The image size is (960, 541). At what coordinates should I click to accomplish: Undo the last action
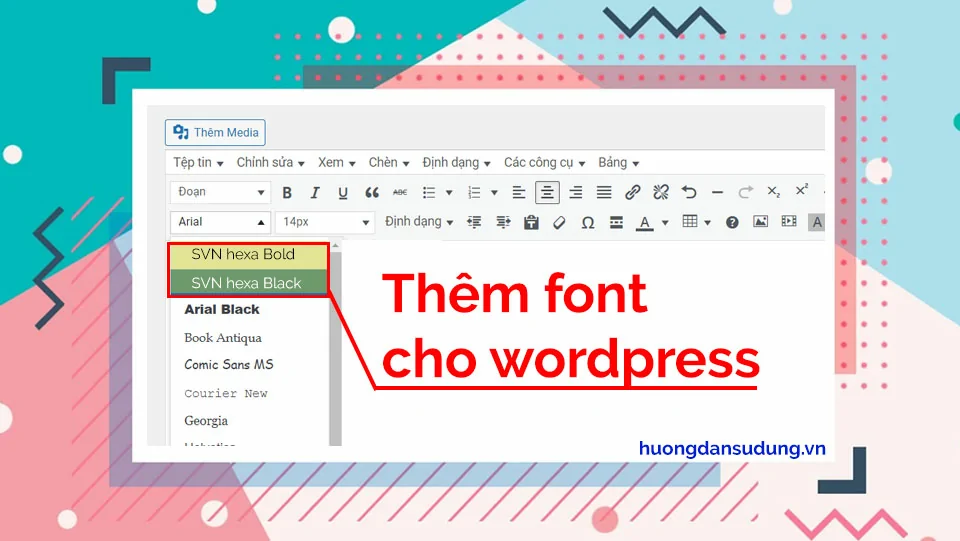[x=689, y=193]
